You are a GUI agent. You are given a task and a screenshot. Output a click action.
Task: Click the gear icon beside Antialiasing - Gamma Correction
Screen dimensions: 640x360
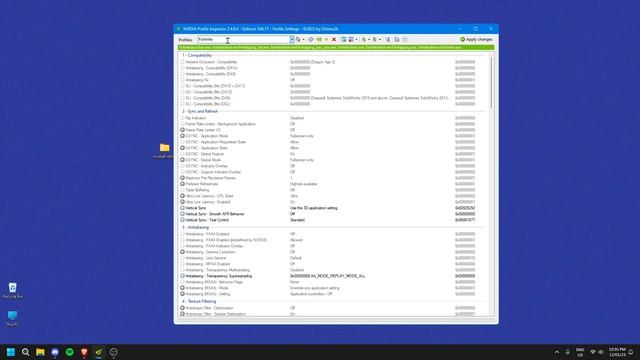pos(182,252)
